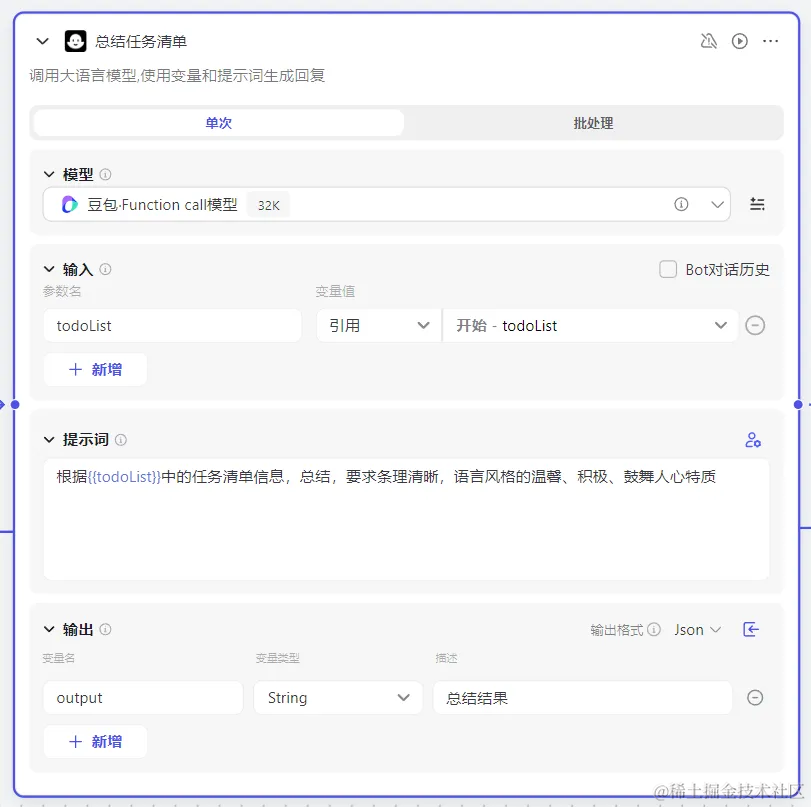Open the String variable type dropdown
The width and height of the screenshot is (811, 807).
tap(338, 698)
